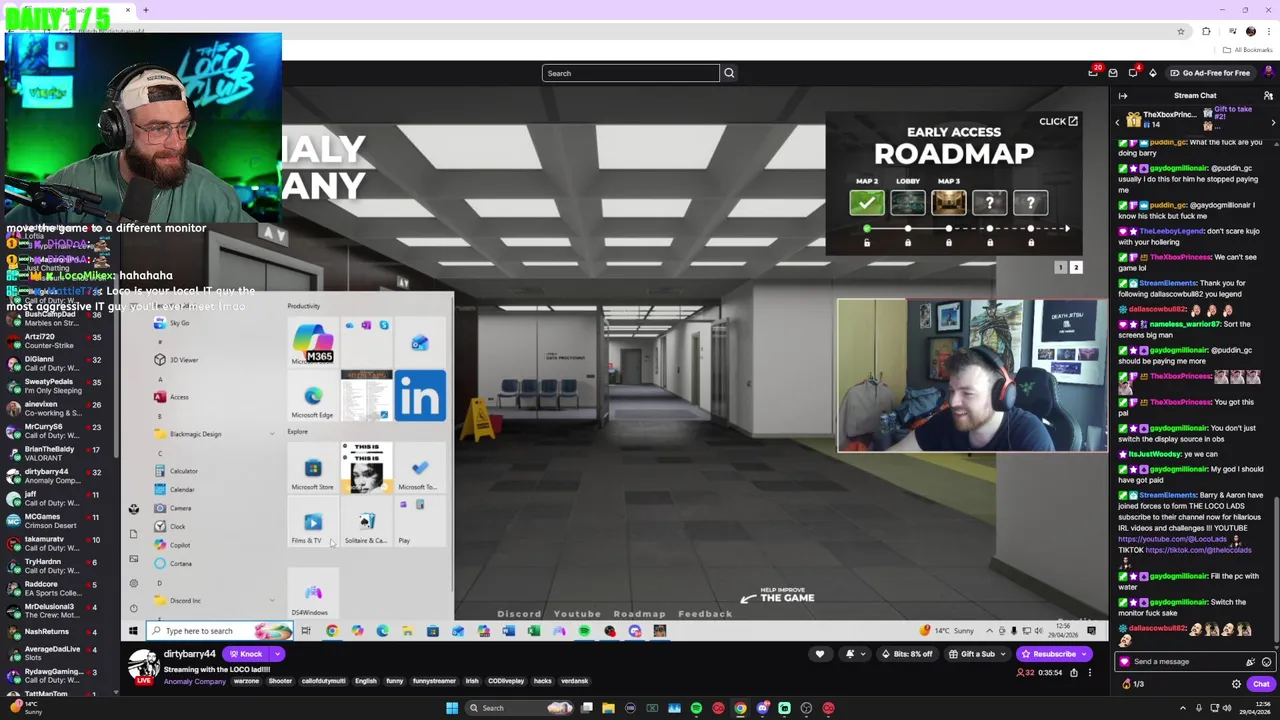Open Microsoft Edge tile in Start menu
The height and width of the screenshot is (720, 1280).
tap(312, 396)
